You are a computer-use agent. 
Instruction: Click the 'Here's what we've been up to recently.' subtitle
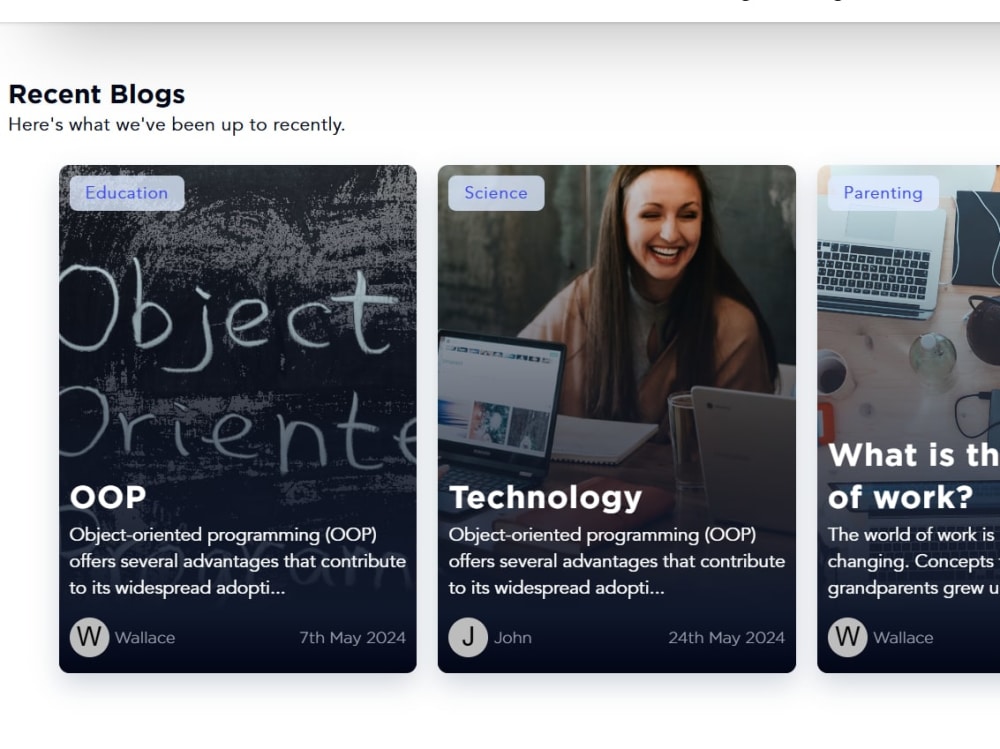click(x=177, y=124)
